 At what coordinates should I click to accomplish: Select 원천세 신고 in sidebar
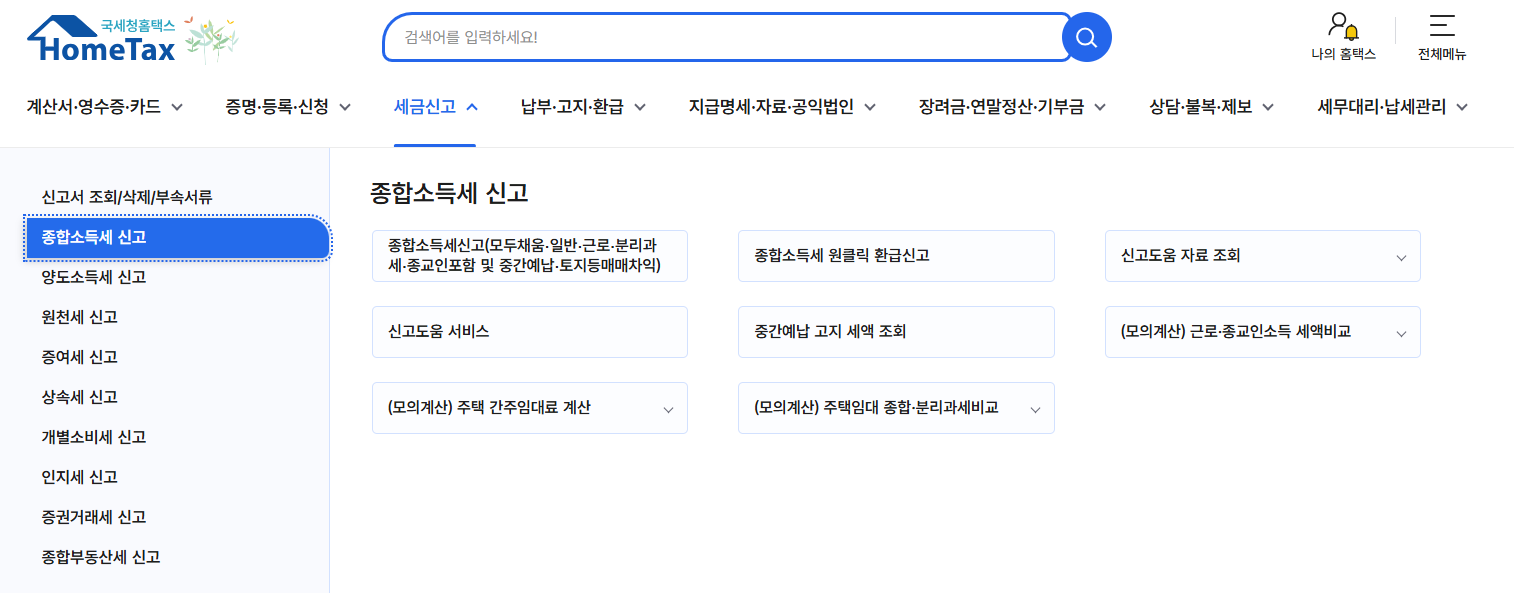[80, 317]
